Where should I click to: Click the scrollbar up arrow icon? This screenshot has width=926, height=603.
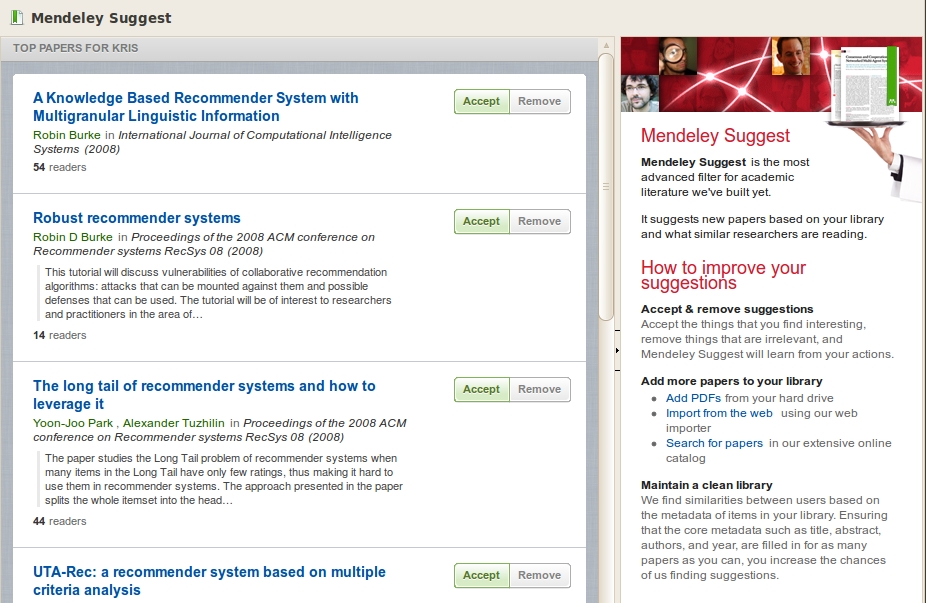pos(606,44)
